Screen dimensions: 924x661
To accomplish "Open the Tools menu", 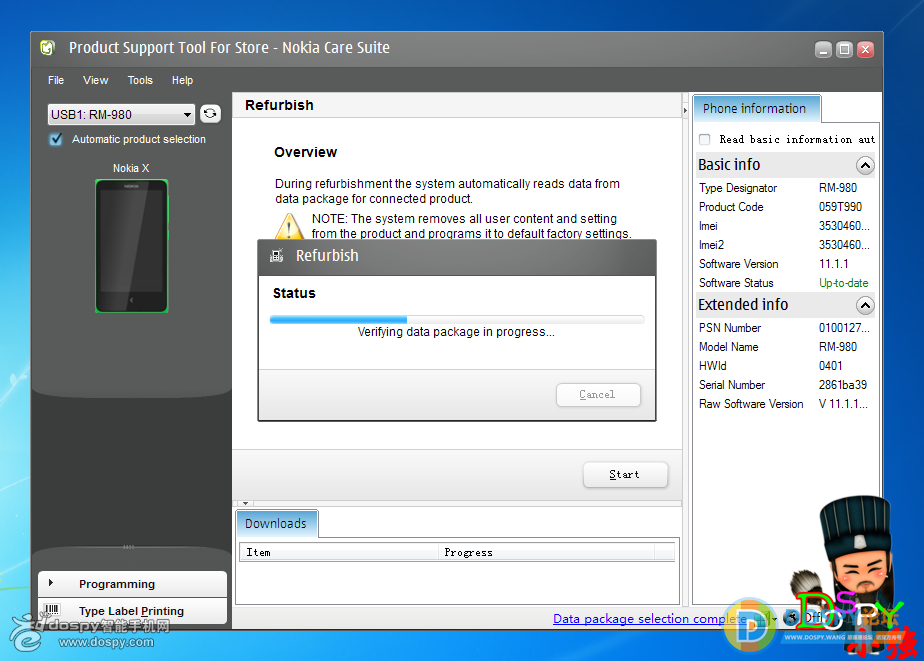I will [x=140, y=80].
